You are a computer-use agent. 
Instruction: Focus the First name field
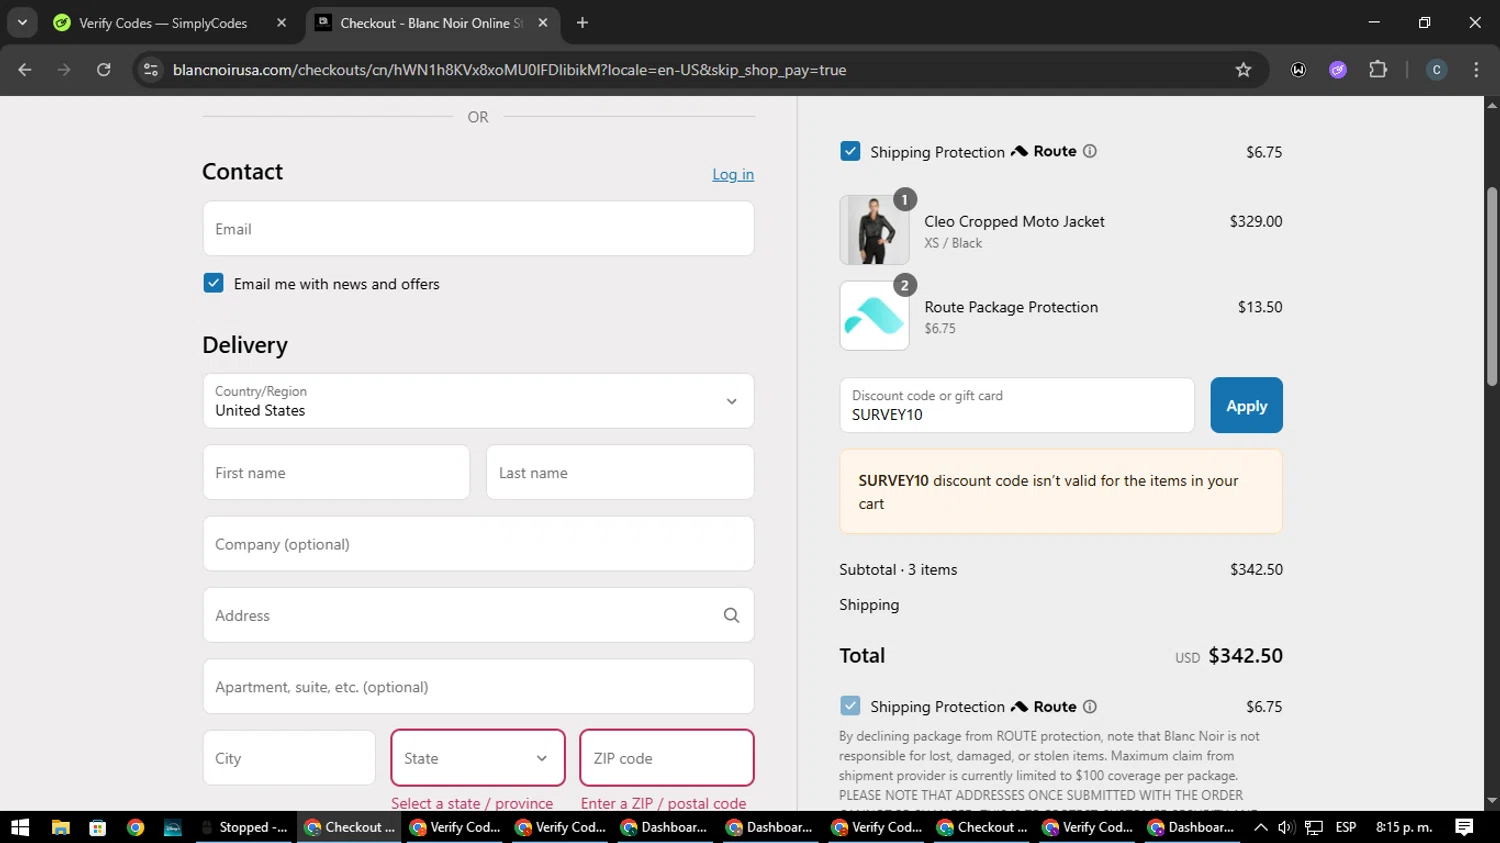pos(336,472)
